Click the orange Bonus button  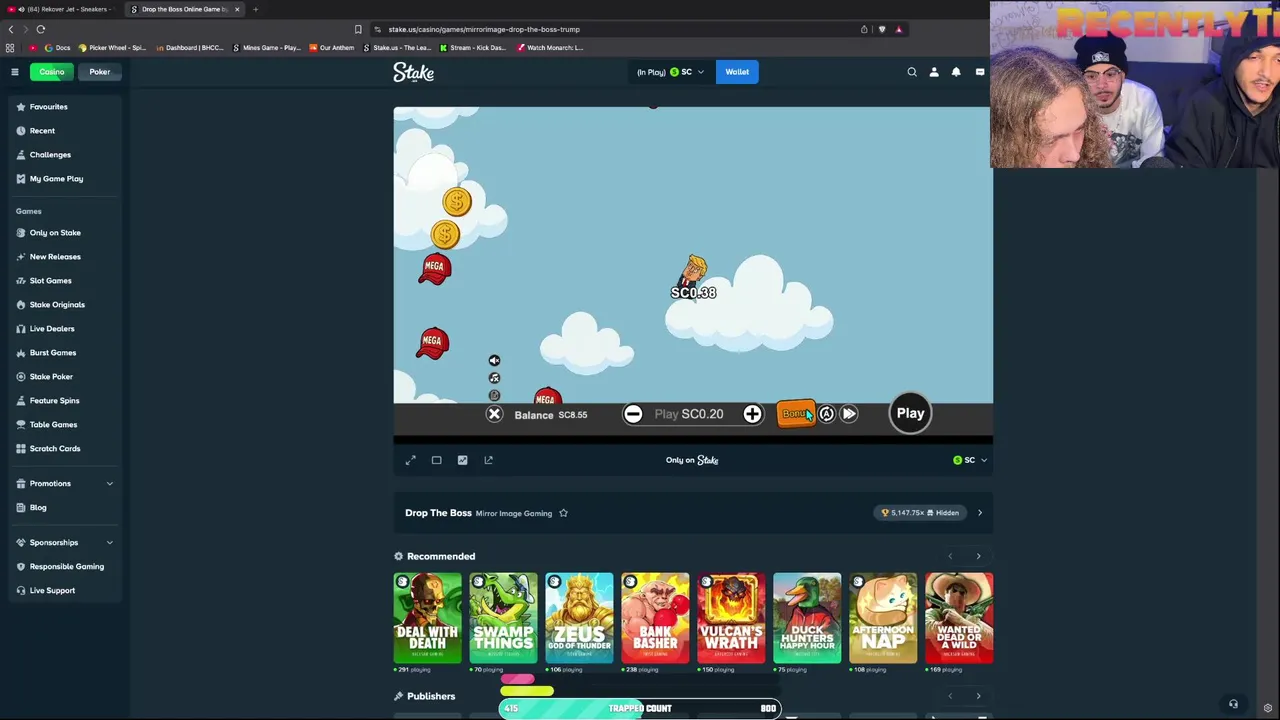(796, 414)
